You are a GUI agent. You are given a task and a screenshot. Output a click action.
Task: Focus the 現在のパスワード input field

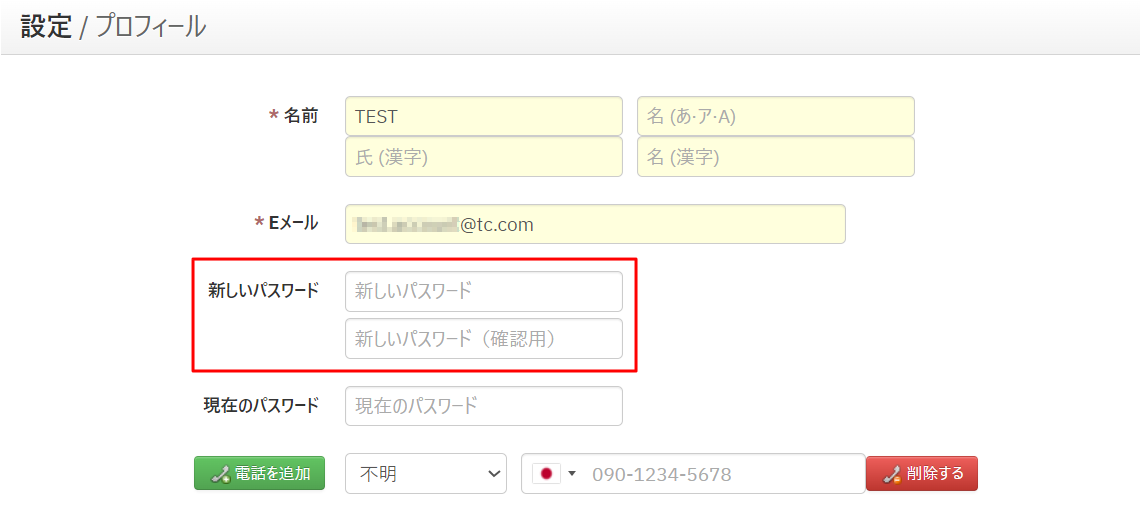click(x=483, y=406)
